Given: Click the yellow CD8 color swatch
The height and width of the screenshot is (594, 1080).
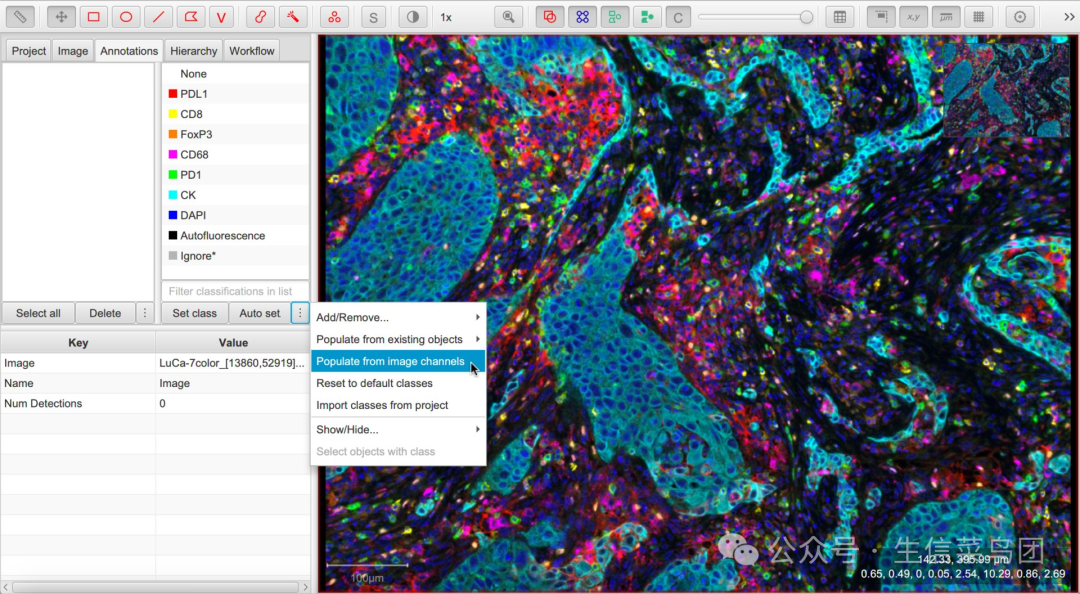Looking at the screenshot, I should (173, 114).
